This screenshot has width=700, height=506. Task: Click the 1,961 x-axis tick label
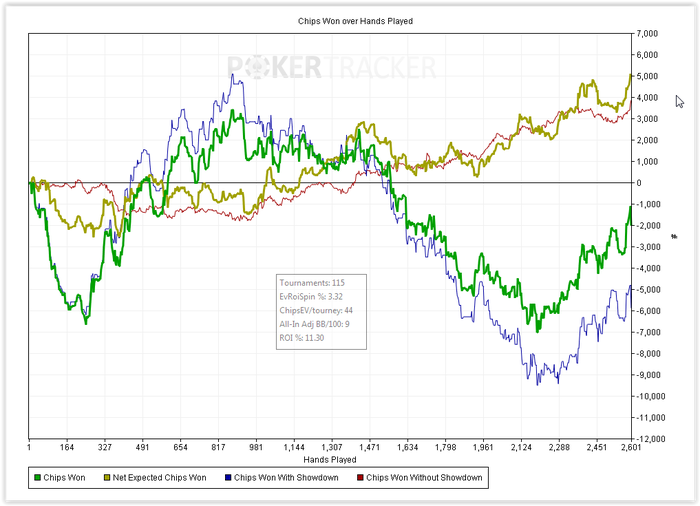(x=483, y=447)
